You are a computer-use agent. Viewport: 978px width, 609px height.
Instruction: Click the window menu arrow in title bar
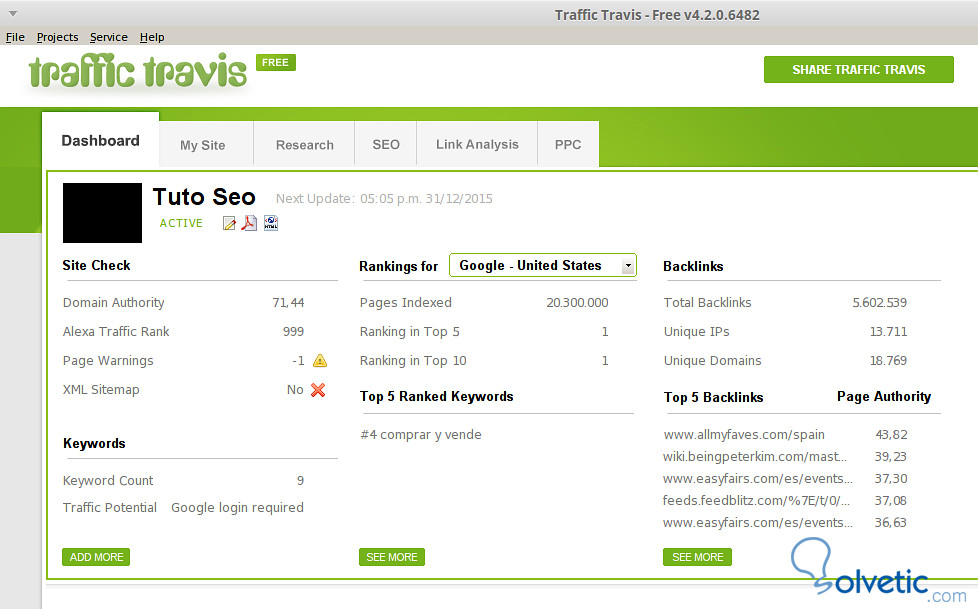point(12,13)
